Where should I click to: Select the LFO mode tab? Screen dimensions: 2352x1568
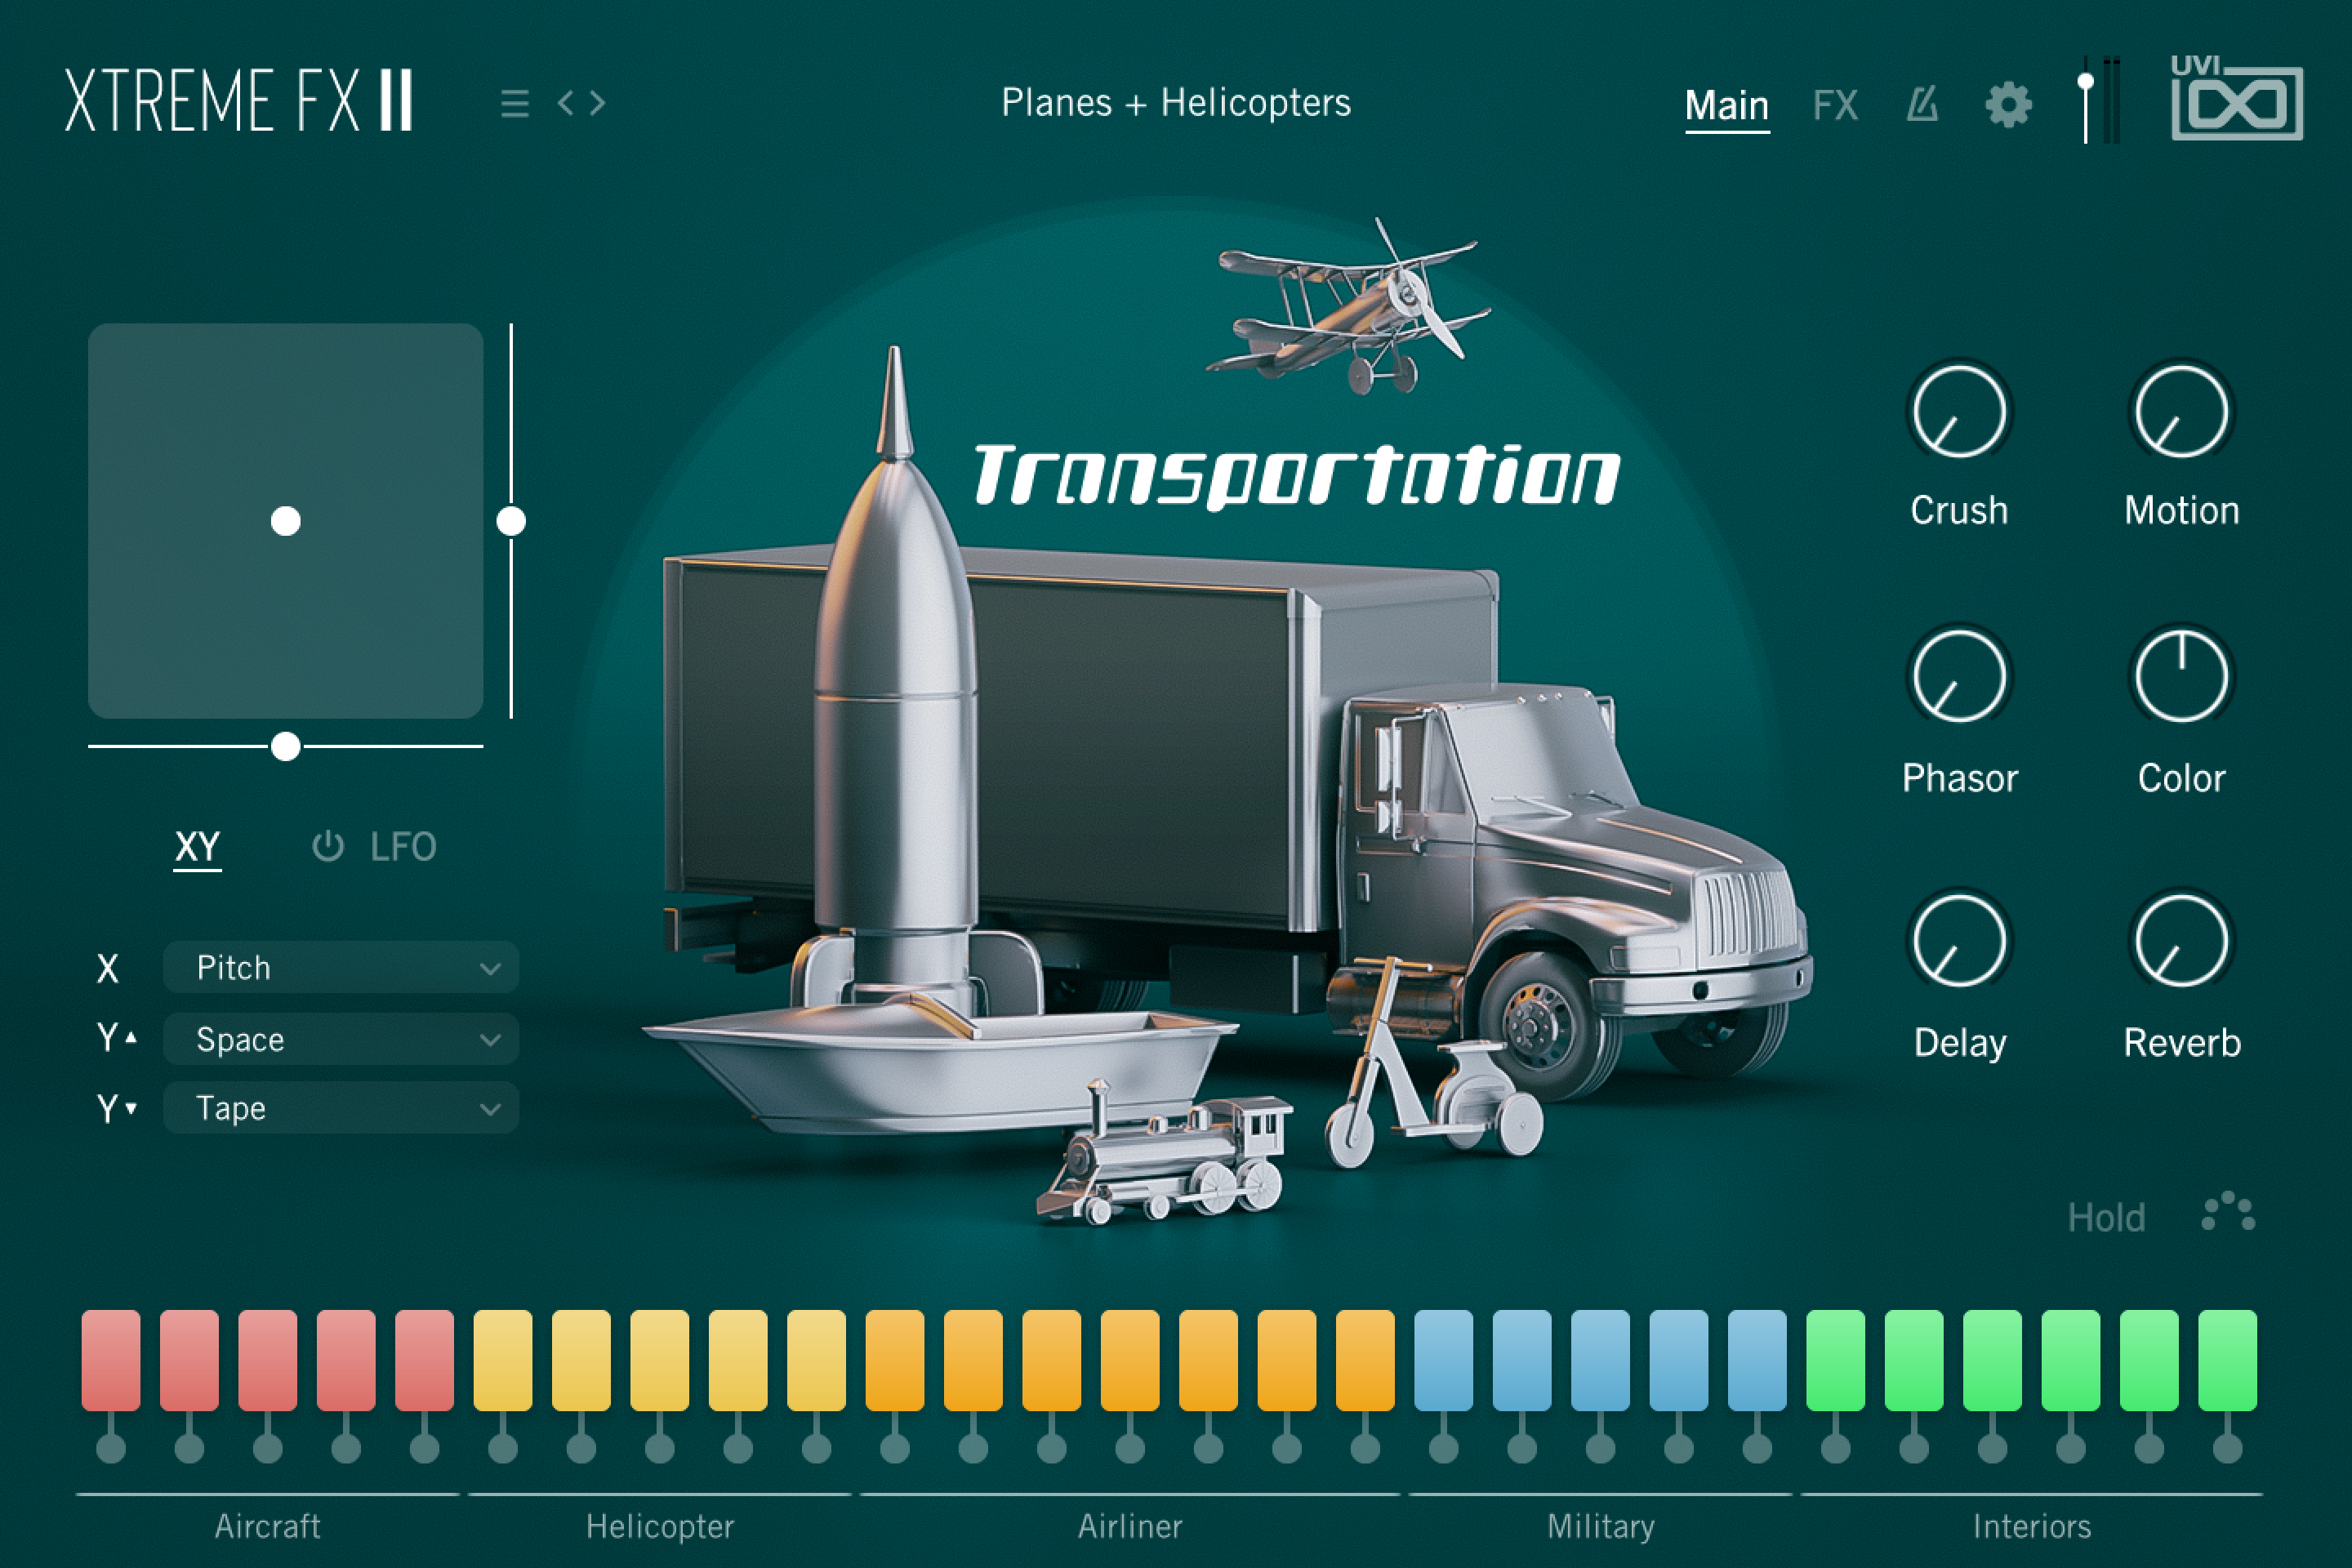(402, 847)
